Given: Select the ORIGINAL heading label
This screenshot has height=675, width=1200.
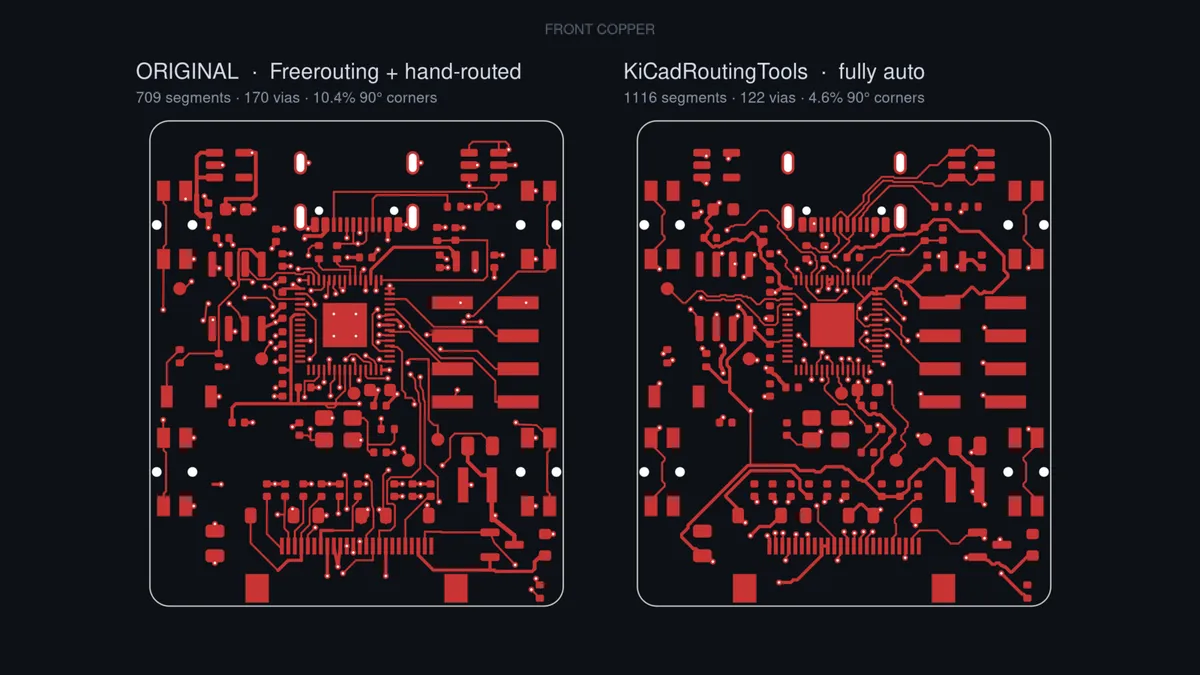Looking at the screenshot, I should pyautogui.click(x=187, y=72).
